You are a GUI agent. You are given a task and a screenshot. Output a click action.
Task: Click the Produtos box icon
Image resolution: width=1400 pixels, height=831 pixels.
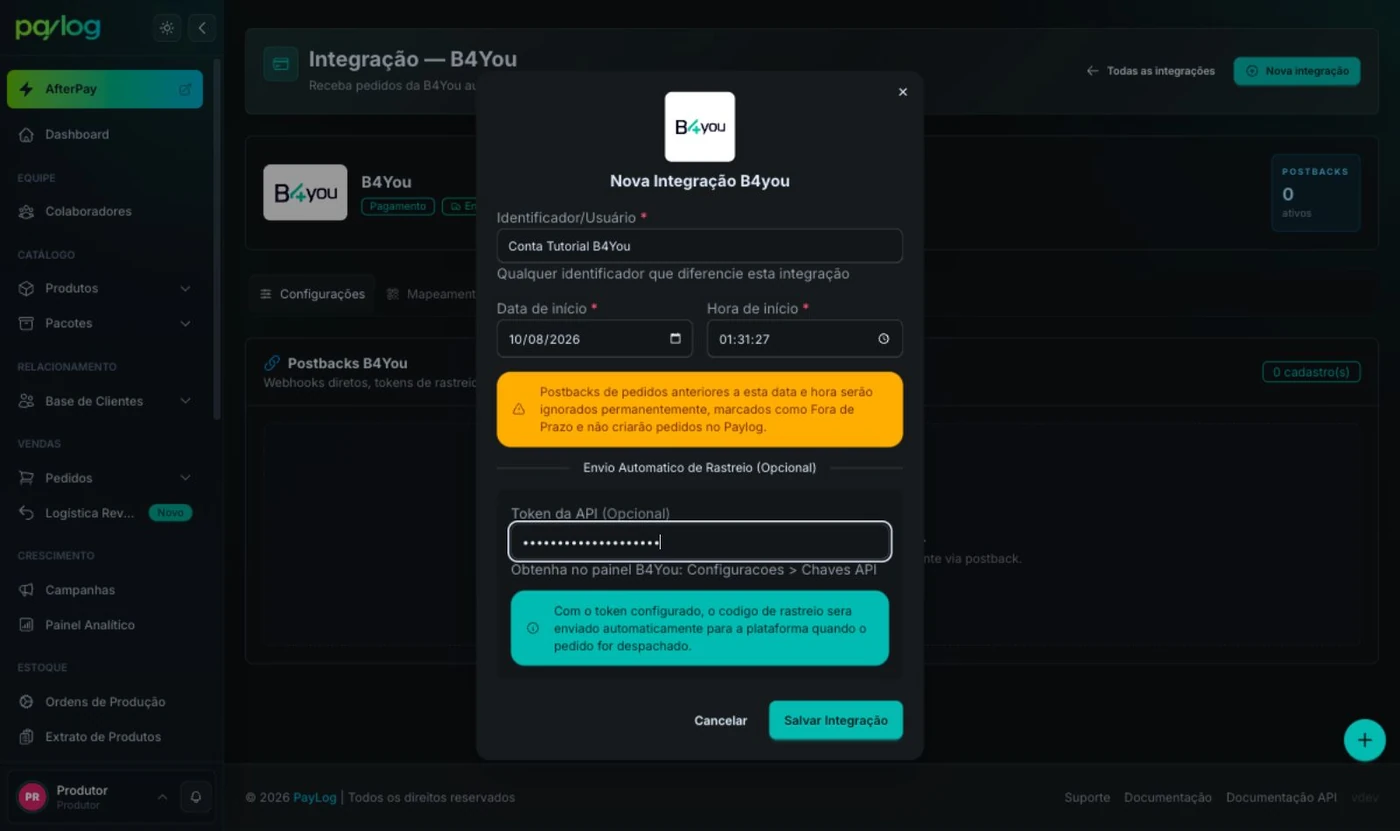(x=26, y=288)
